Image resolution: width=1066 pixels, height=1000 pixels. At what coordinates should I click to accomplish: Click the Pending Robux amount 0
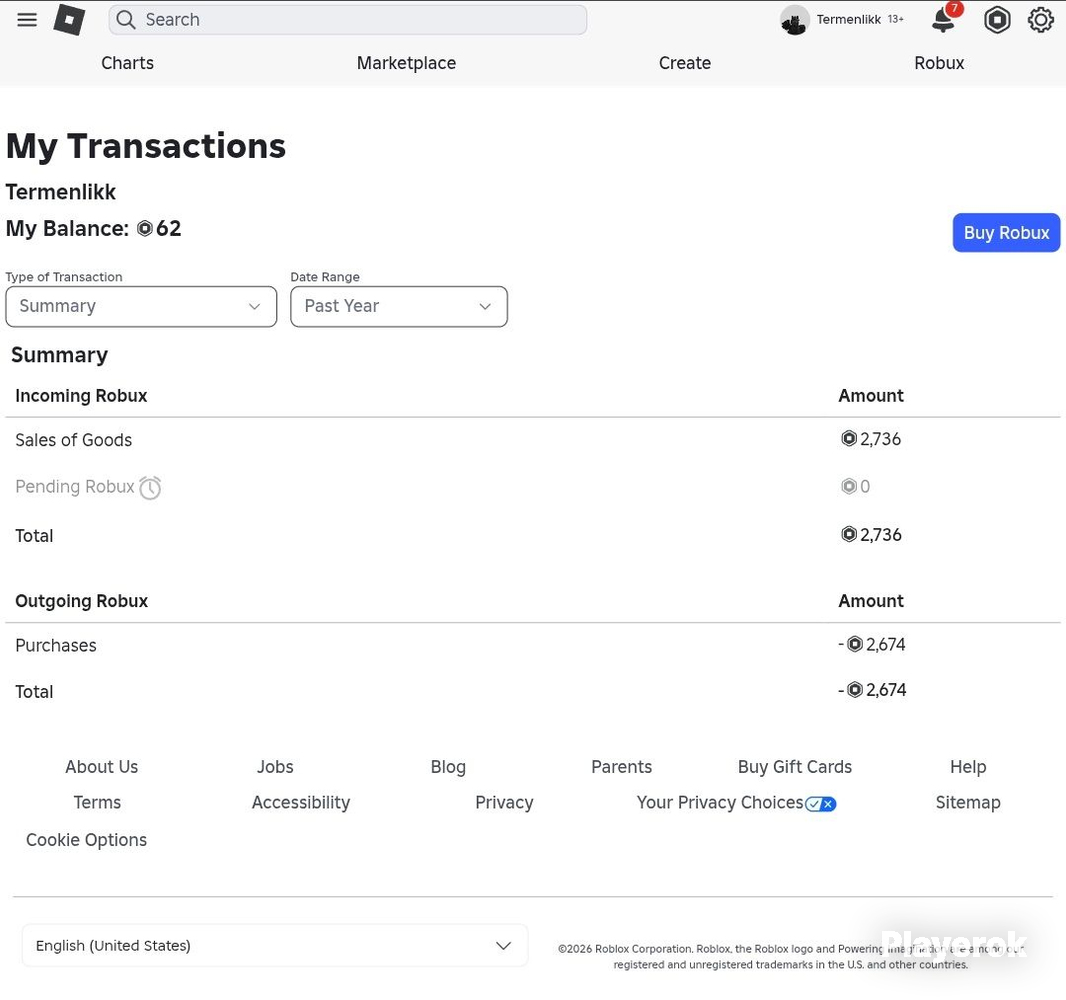865,487
